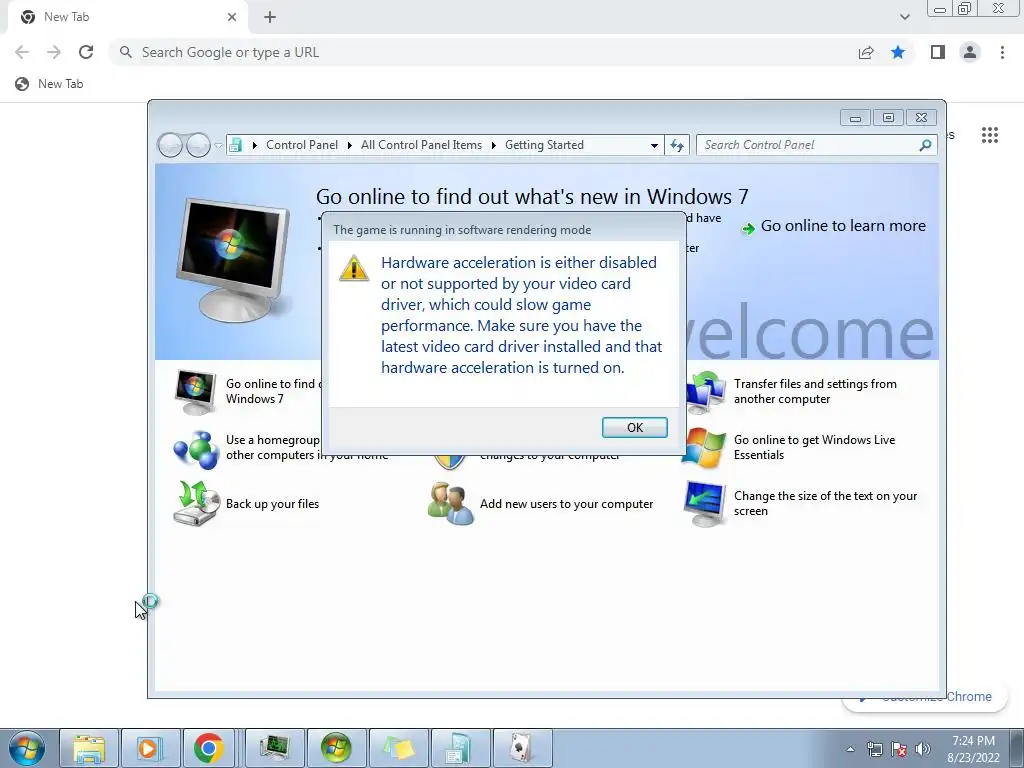
Task: Open the Windows Start menu
Action: (27, 748)
